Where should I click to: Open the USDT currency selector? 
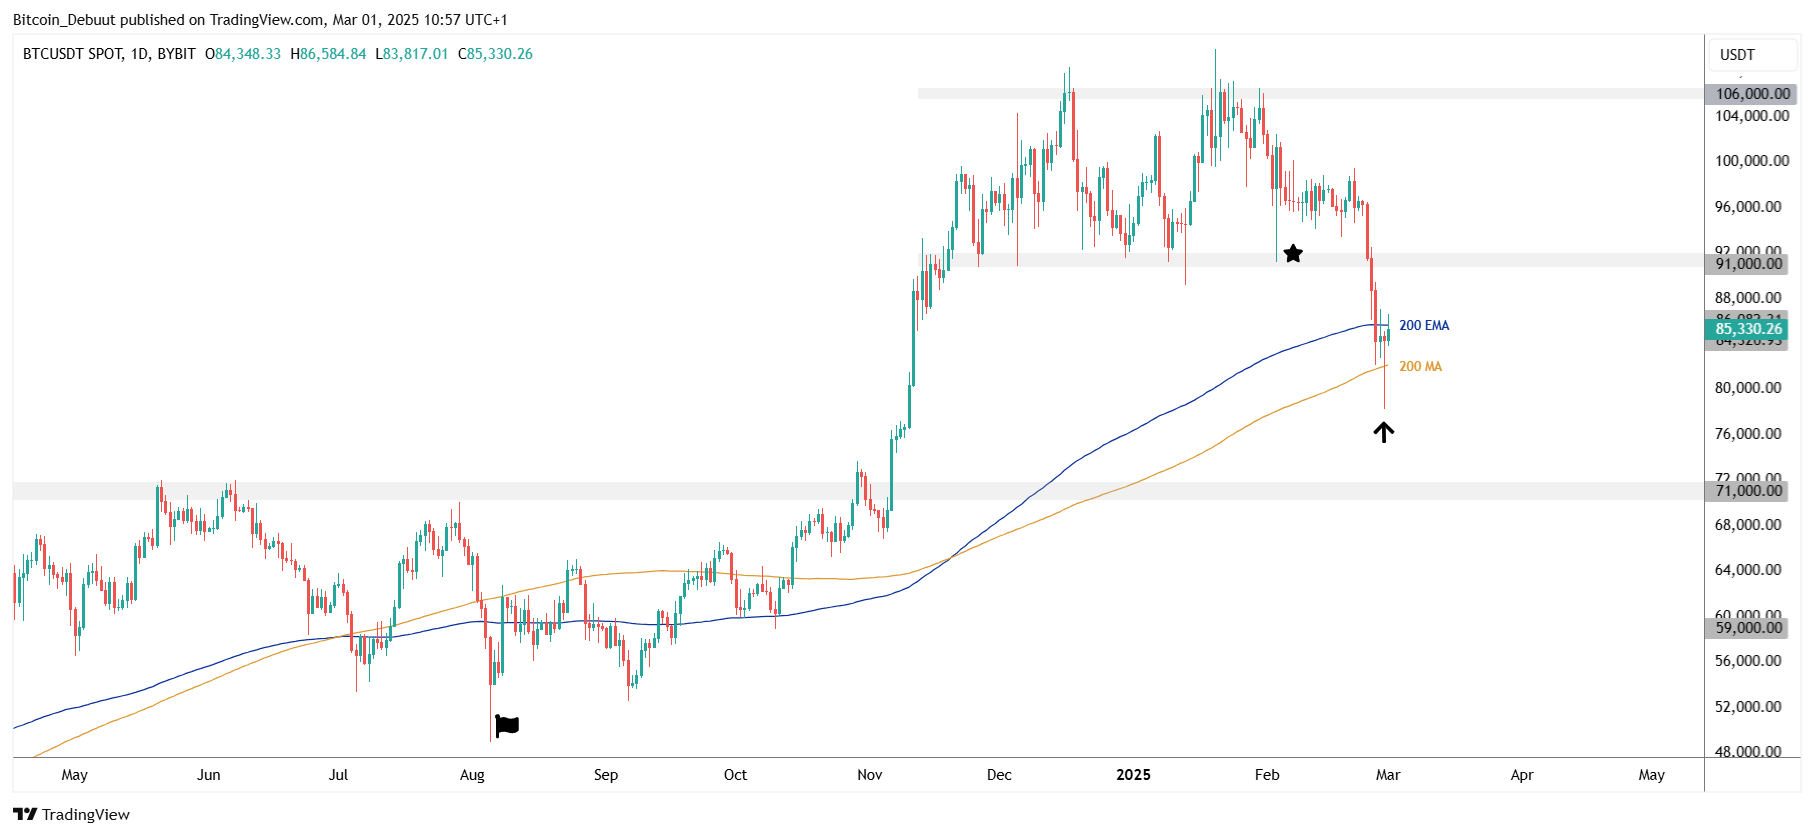point(1737,55)
